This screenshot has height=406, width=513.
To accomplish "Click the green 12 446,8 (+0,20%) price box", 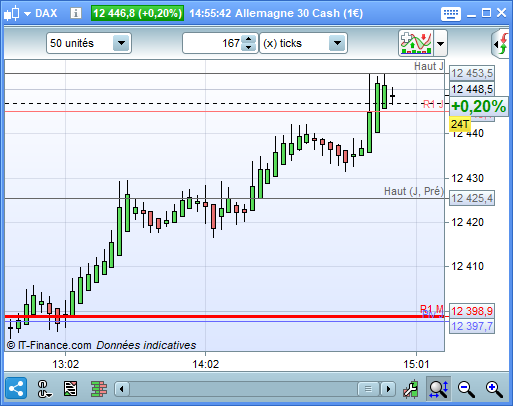I will tap(137, 13).
